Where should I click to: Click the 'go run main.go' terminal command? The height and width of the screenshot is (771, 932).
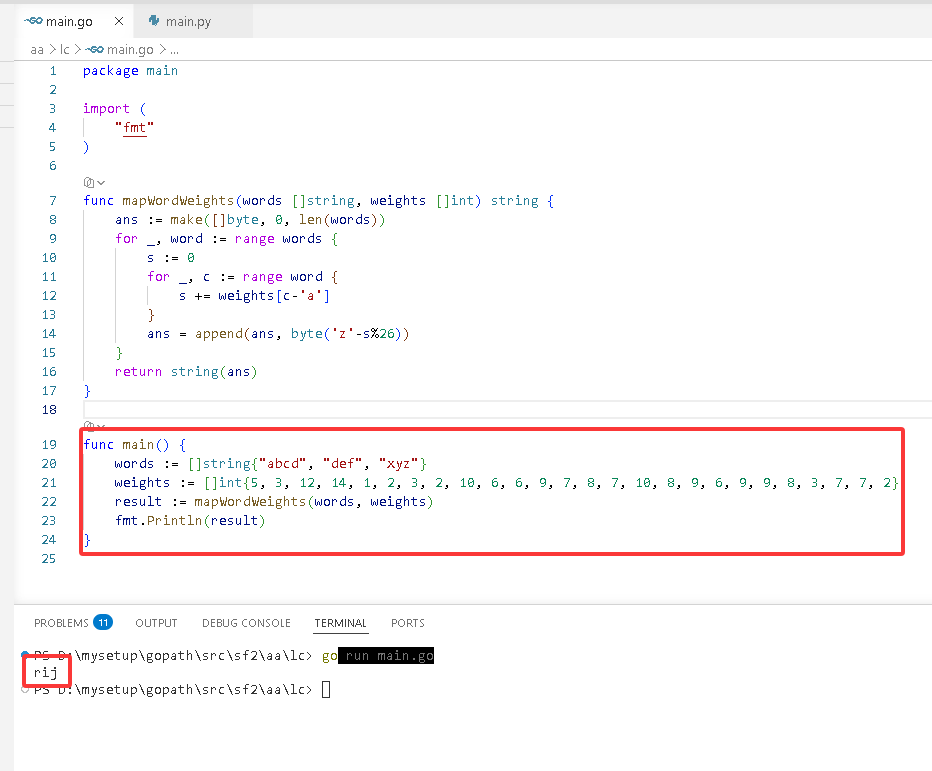point(378,656)
